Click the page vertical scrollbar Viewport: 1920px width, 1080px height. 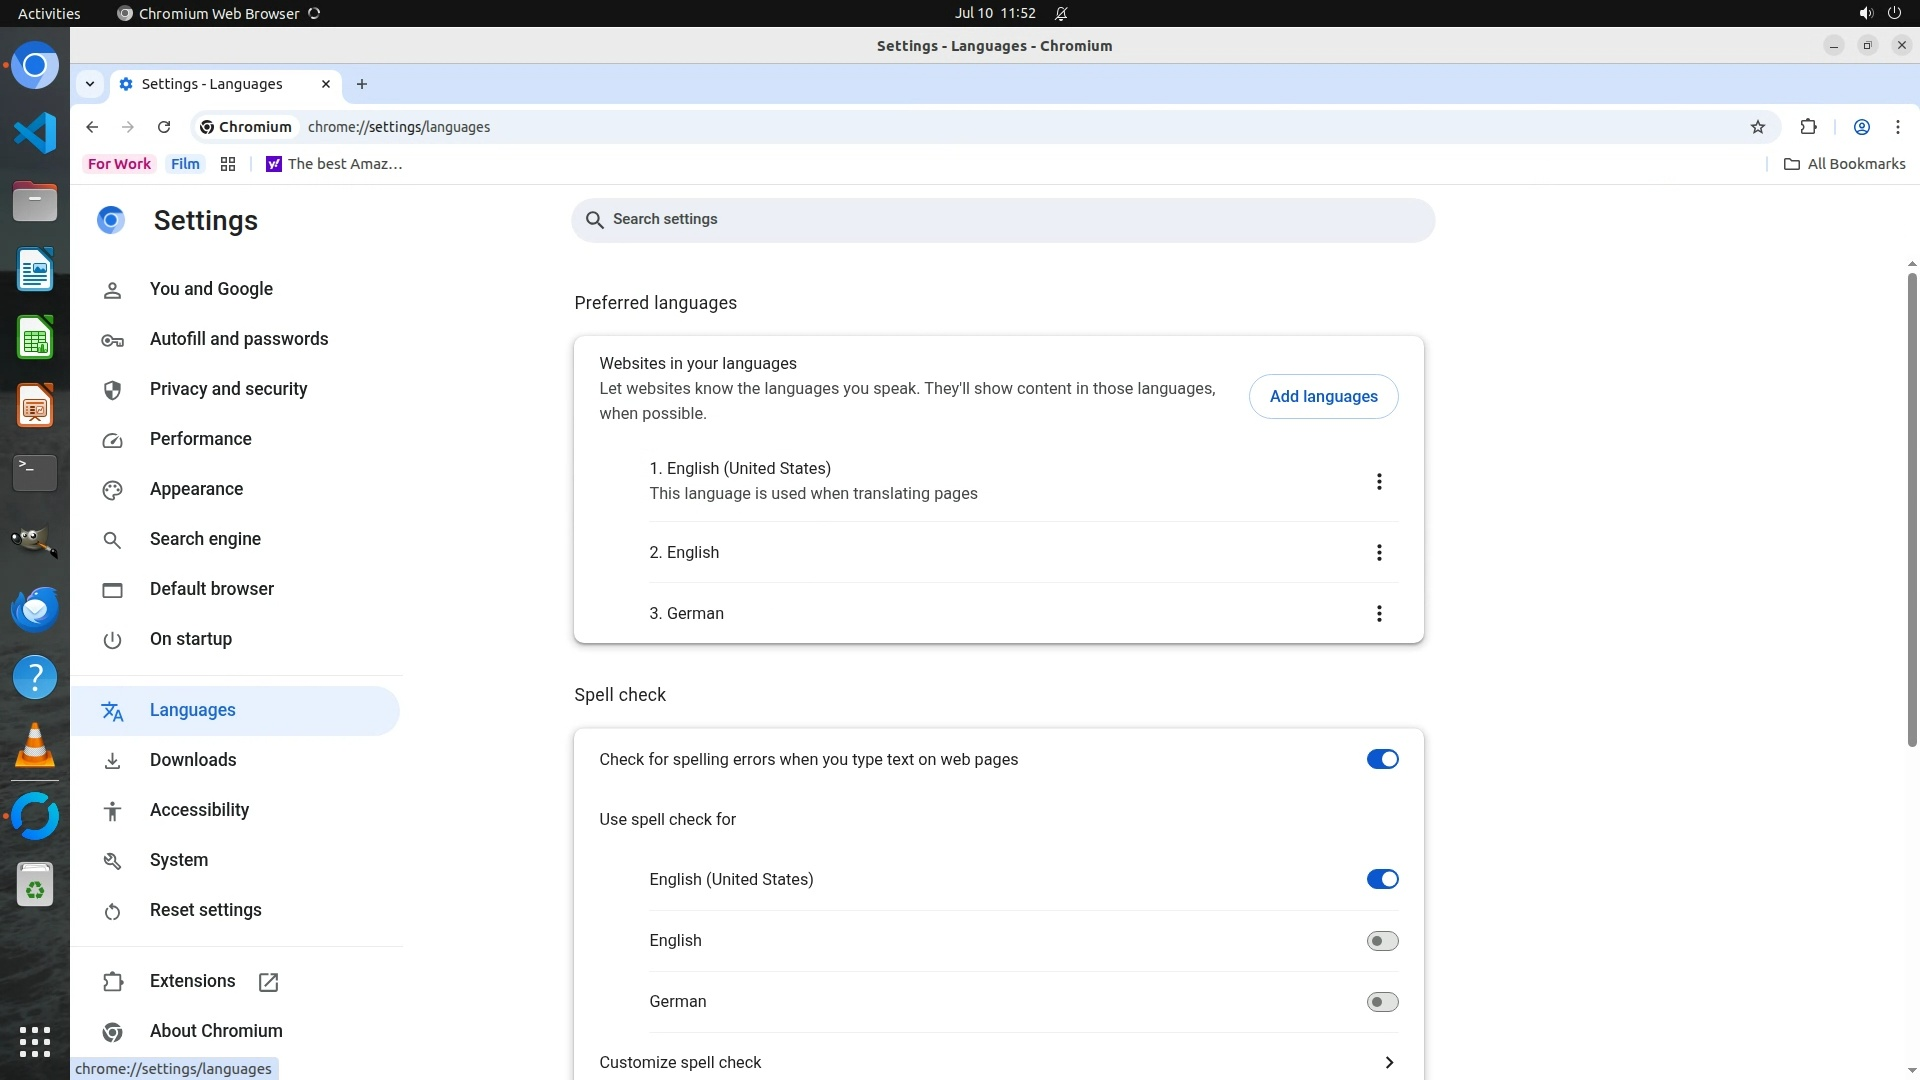1911,510
